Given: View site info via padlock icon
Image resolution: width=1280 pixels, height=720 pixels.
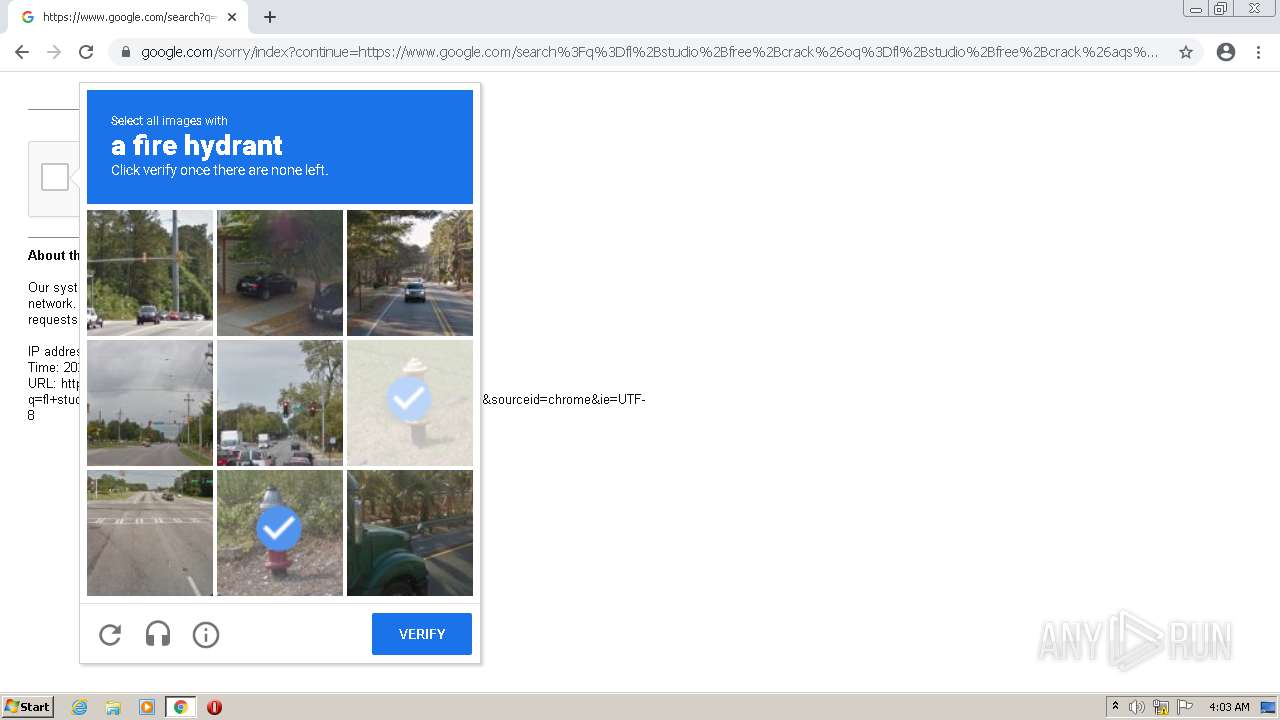Looking at the screenshot, I should (125, 52).
